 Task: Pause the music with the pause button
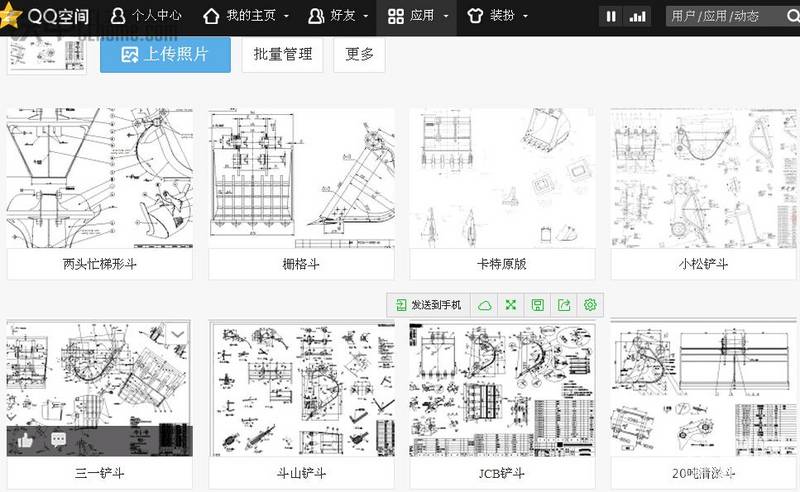611,17
